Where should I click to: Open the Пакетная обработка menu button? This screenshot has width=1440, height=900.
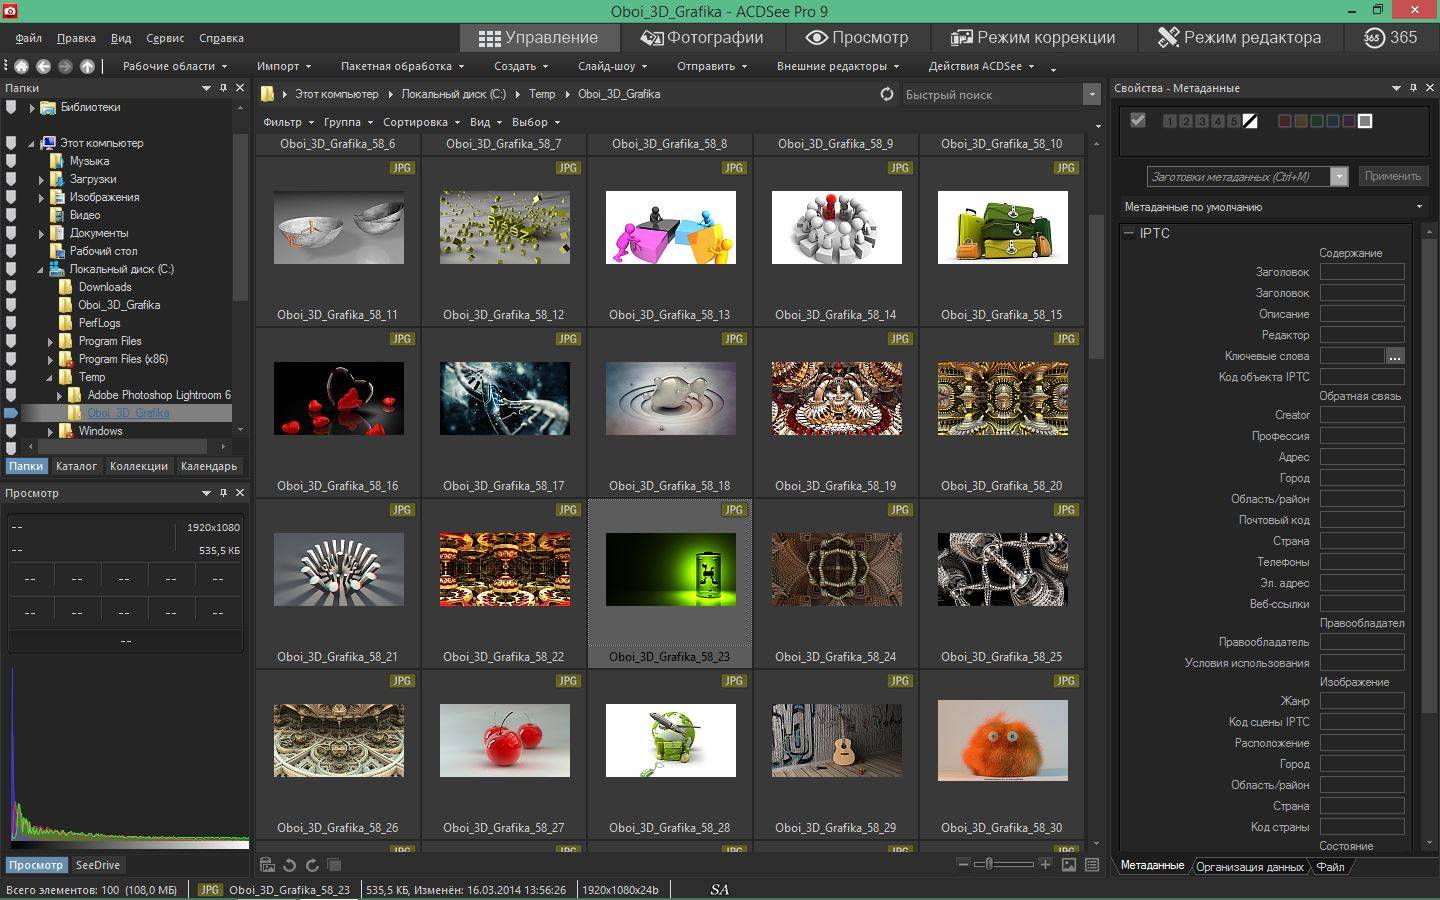pyautogui.click(x=402, y=66)
